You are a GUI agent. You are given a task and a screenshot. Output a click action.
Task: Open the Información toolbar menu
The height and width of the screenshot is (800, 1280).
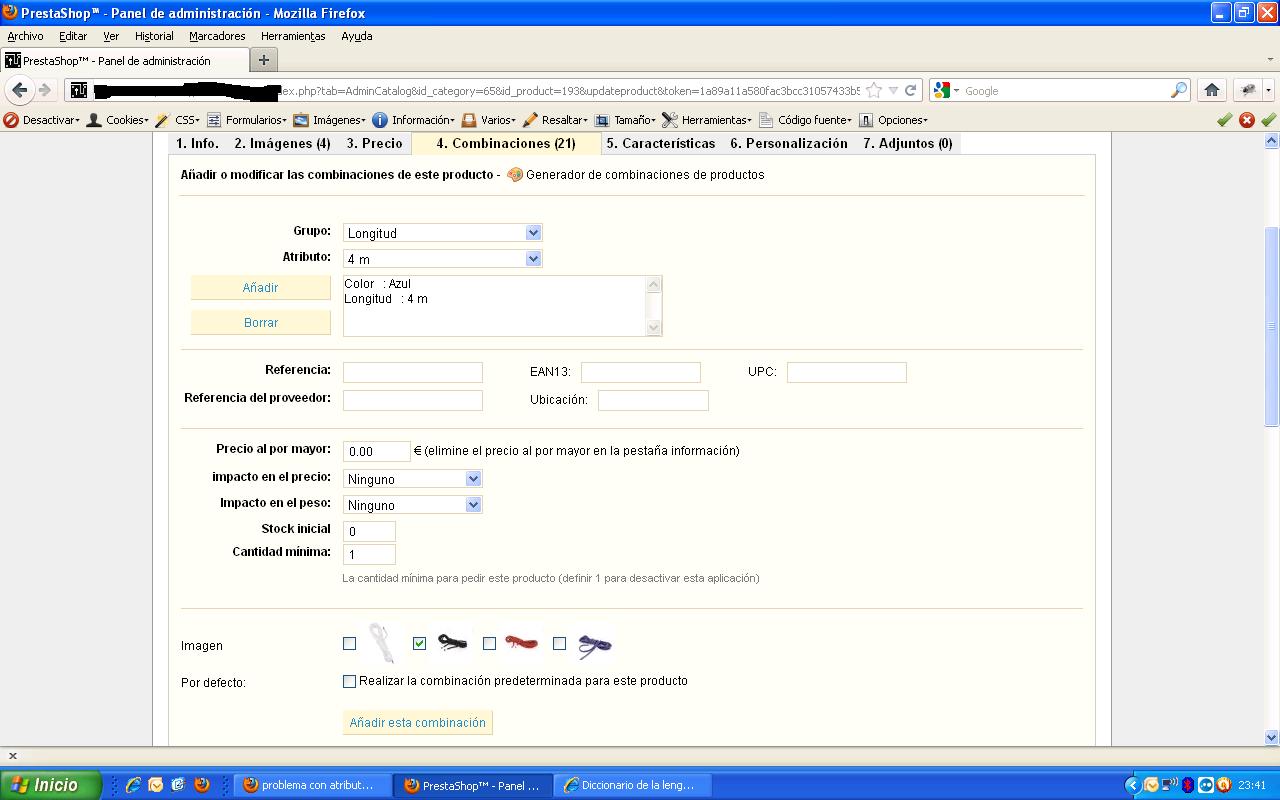point(413,120)
